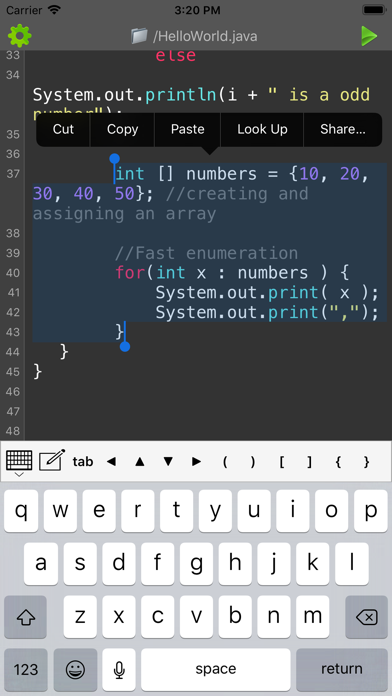Choose Cut from the selection menu
Screen dimensions: 392x696
tap(63, 129)
